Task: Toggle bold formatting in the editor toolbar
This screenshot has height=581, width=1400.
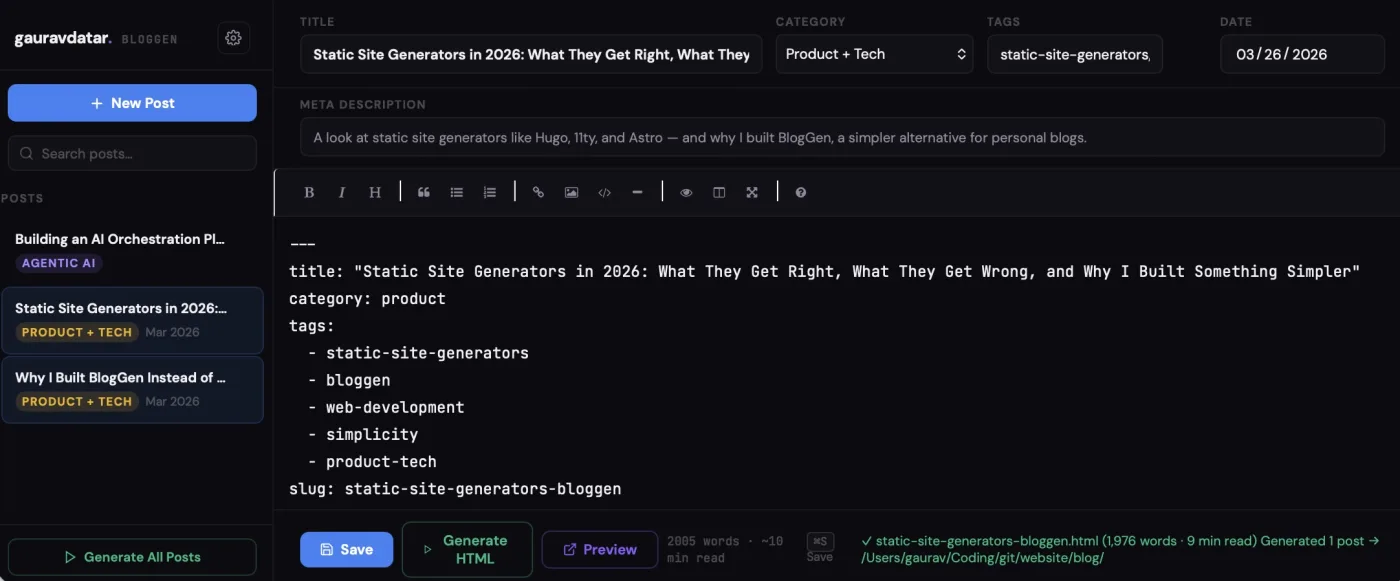Action: tap(309, 191)
